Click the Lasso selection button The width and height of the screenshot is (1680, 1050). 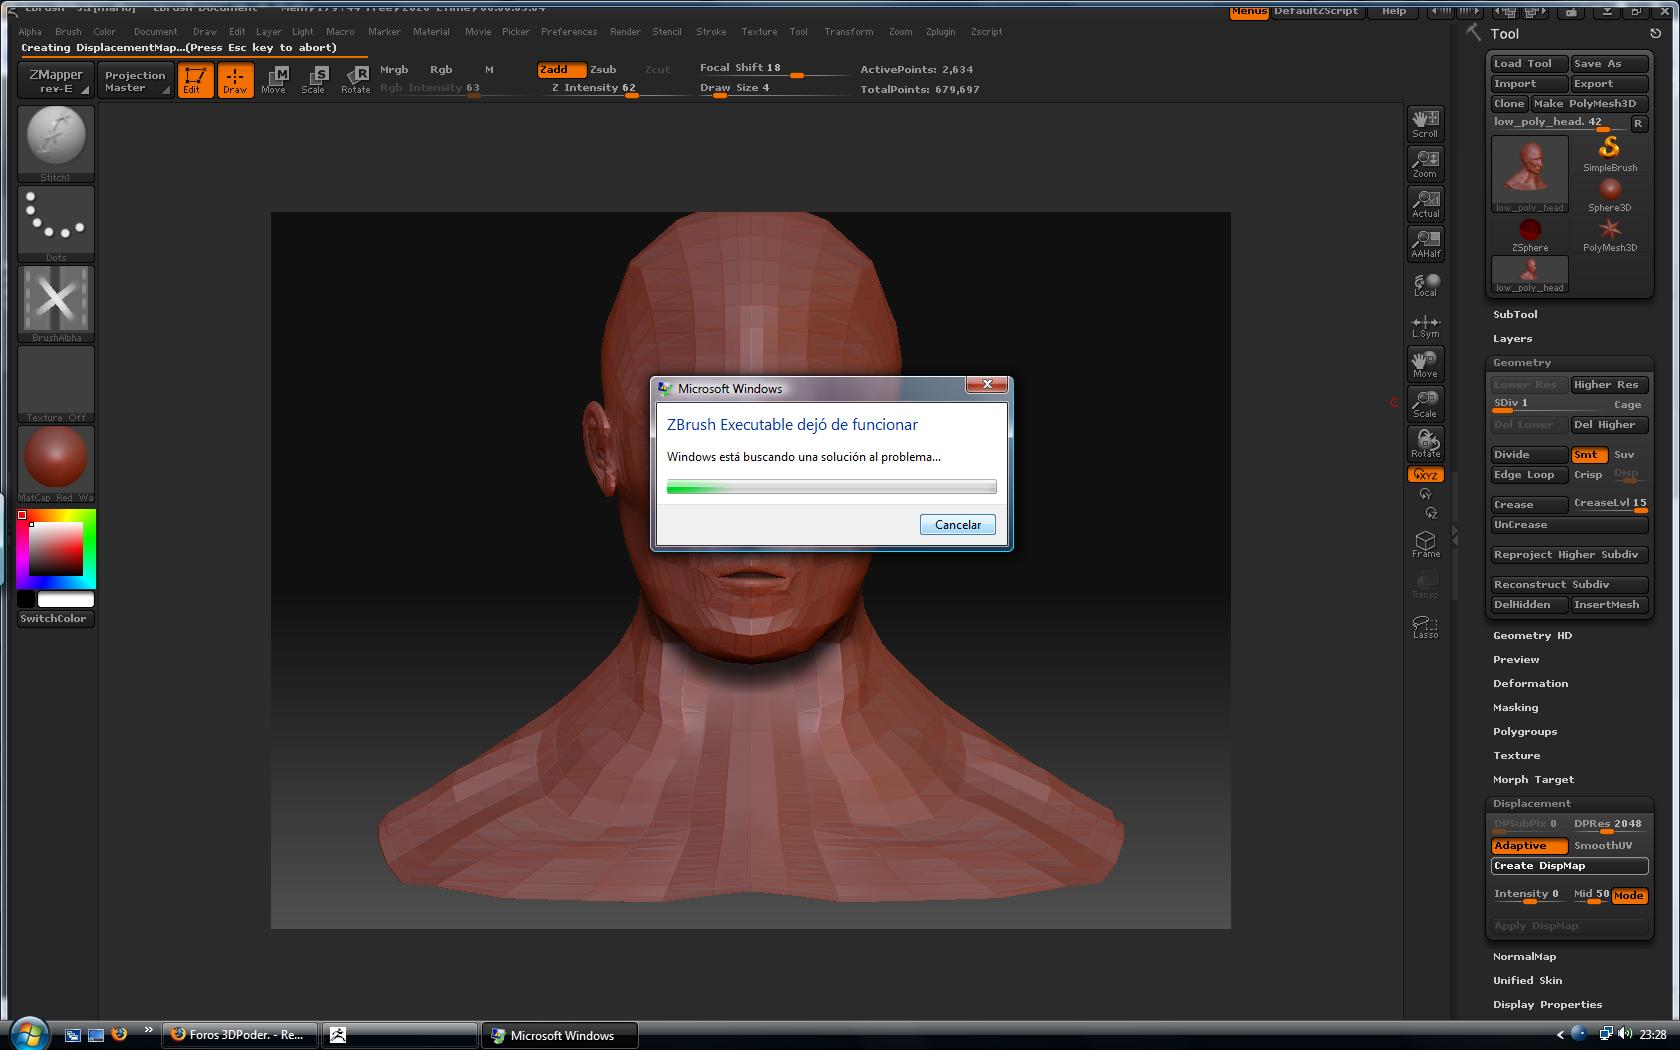click(x=1425, y=626)
